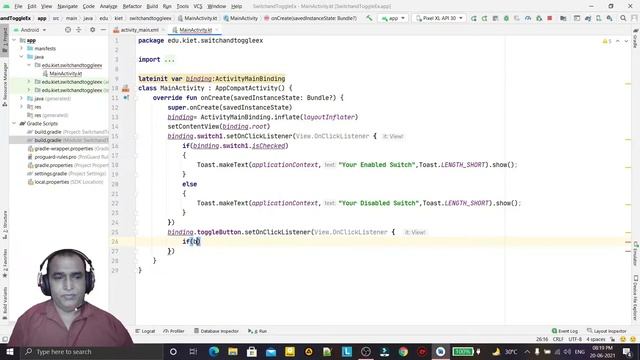
Task: Collapse the java folder node
Action: point(22,57)
